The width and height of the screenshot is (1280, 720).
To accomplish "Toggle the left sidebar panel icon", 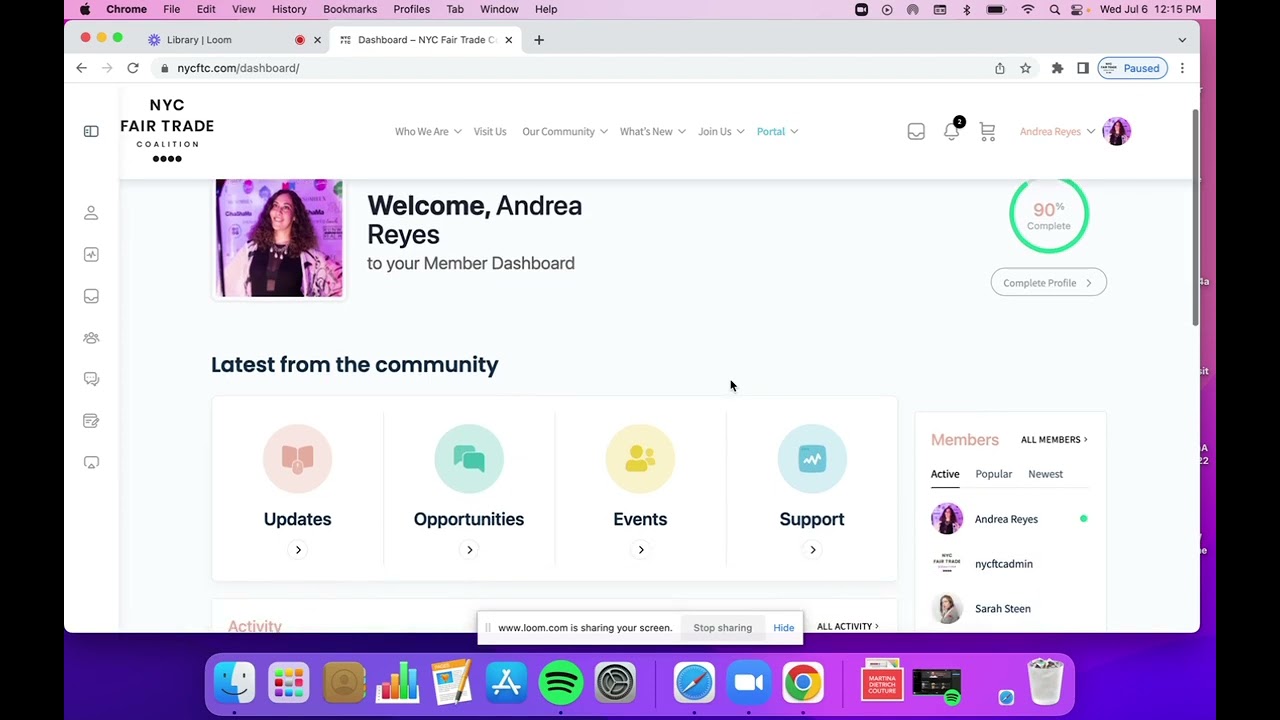I will [x=91, y=131].
